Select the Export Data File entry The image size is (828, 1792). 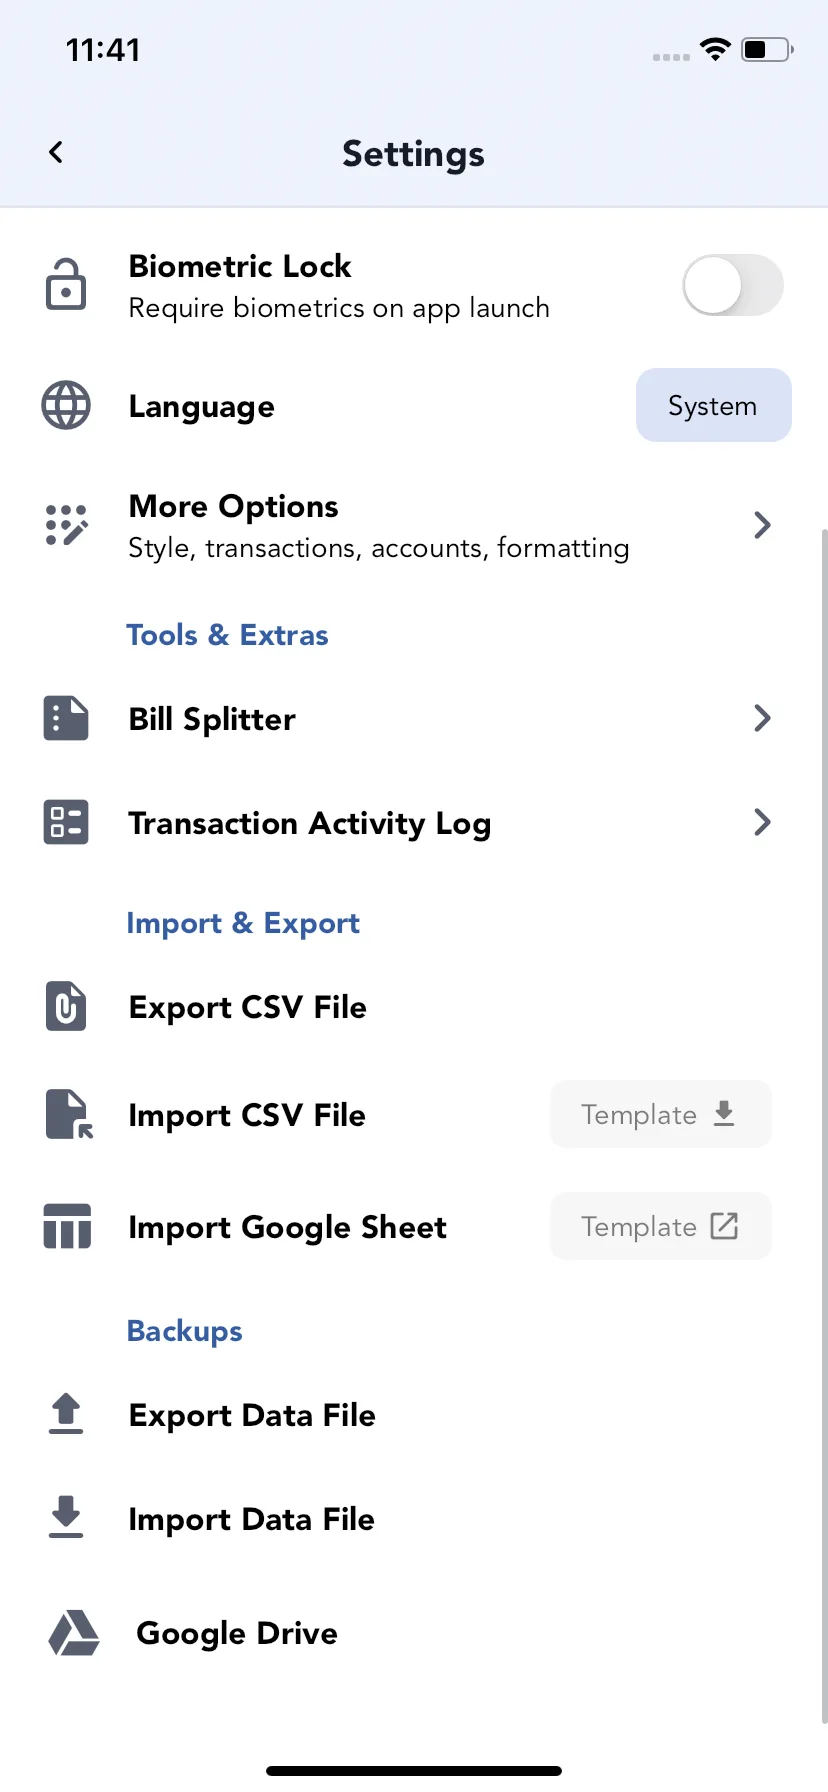(x=414, y=1415)
